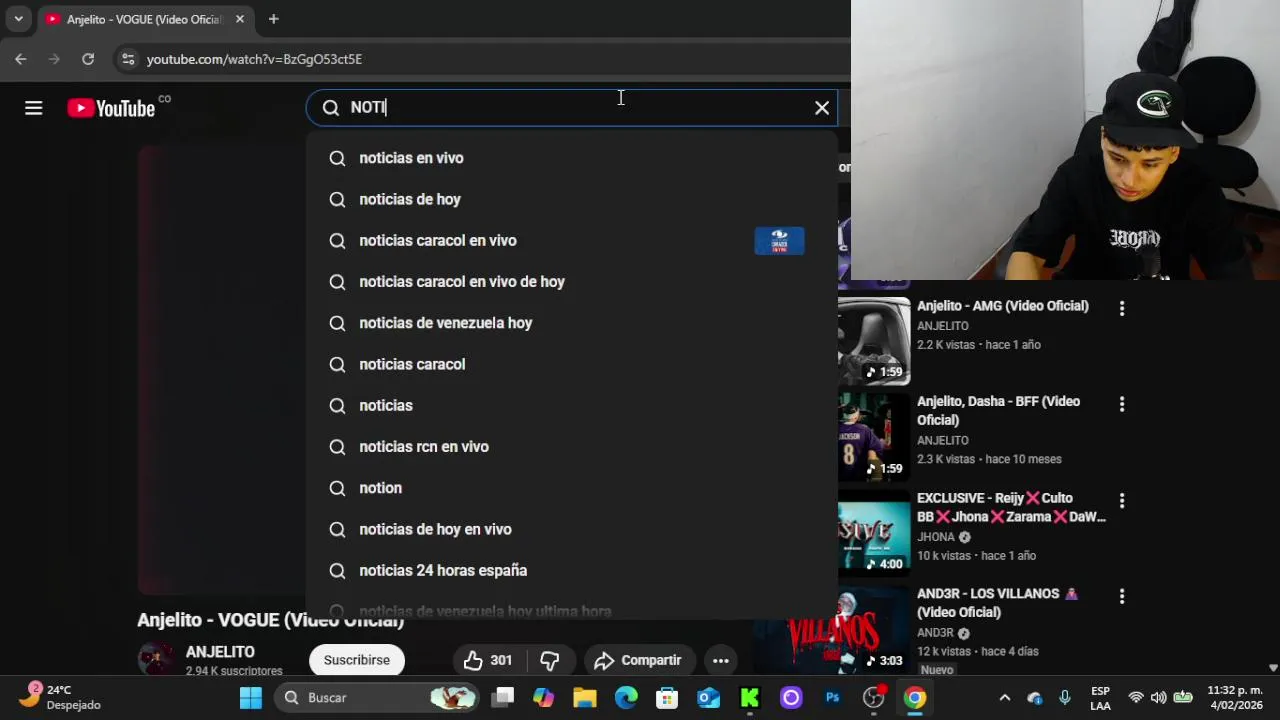
Task: Open Task View from the taskbar
Action: (503, 698)
